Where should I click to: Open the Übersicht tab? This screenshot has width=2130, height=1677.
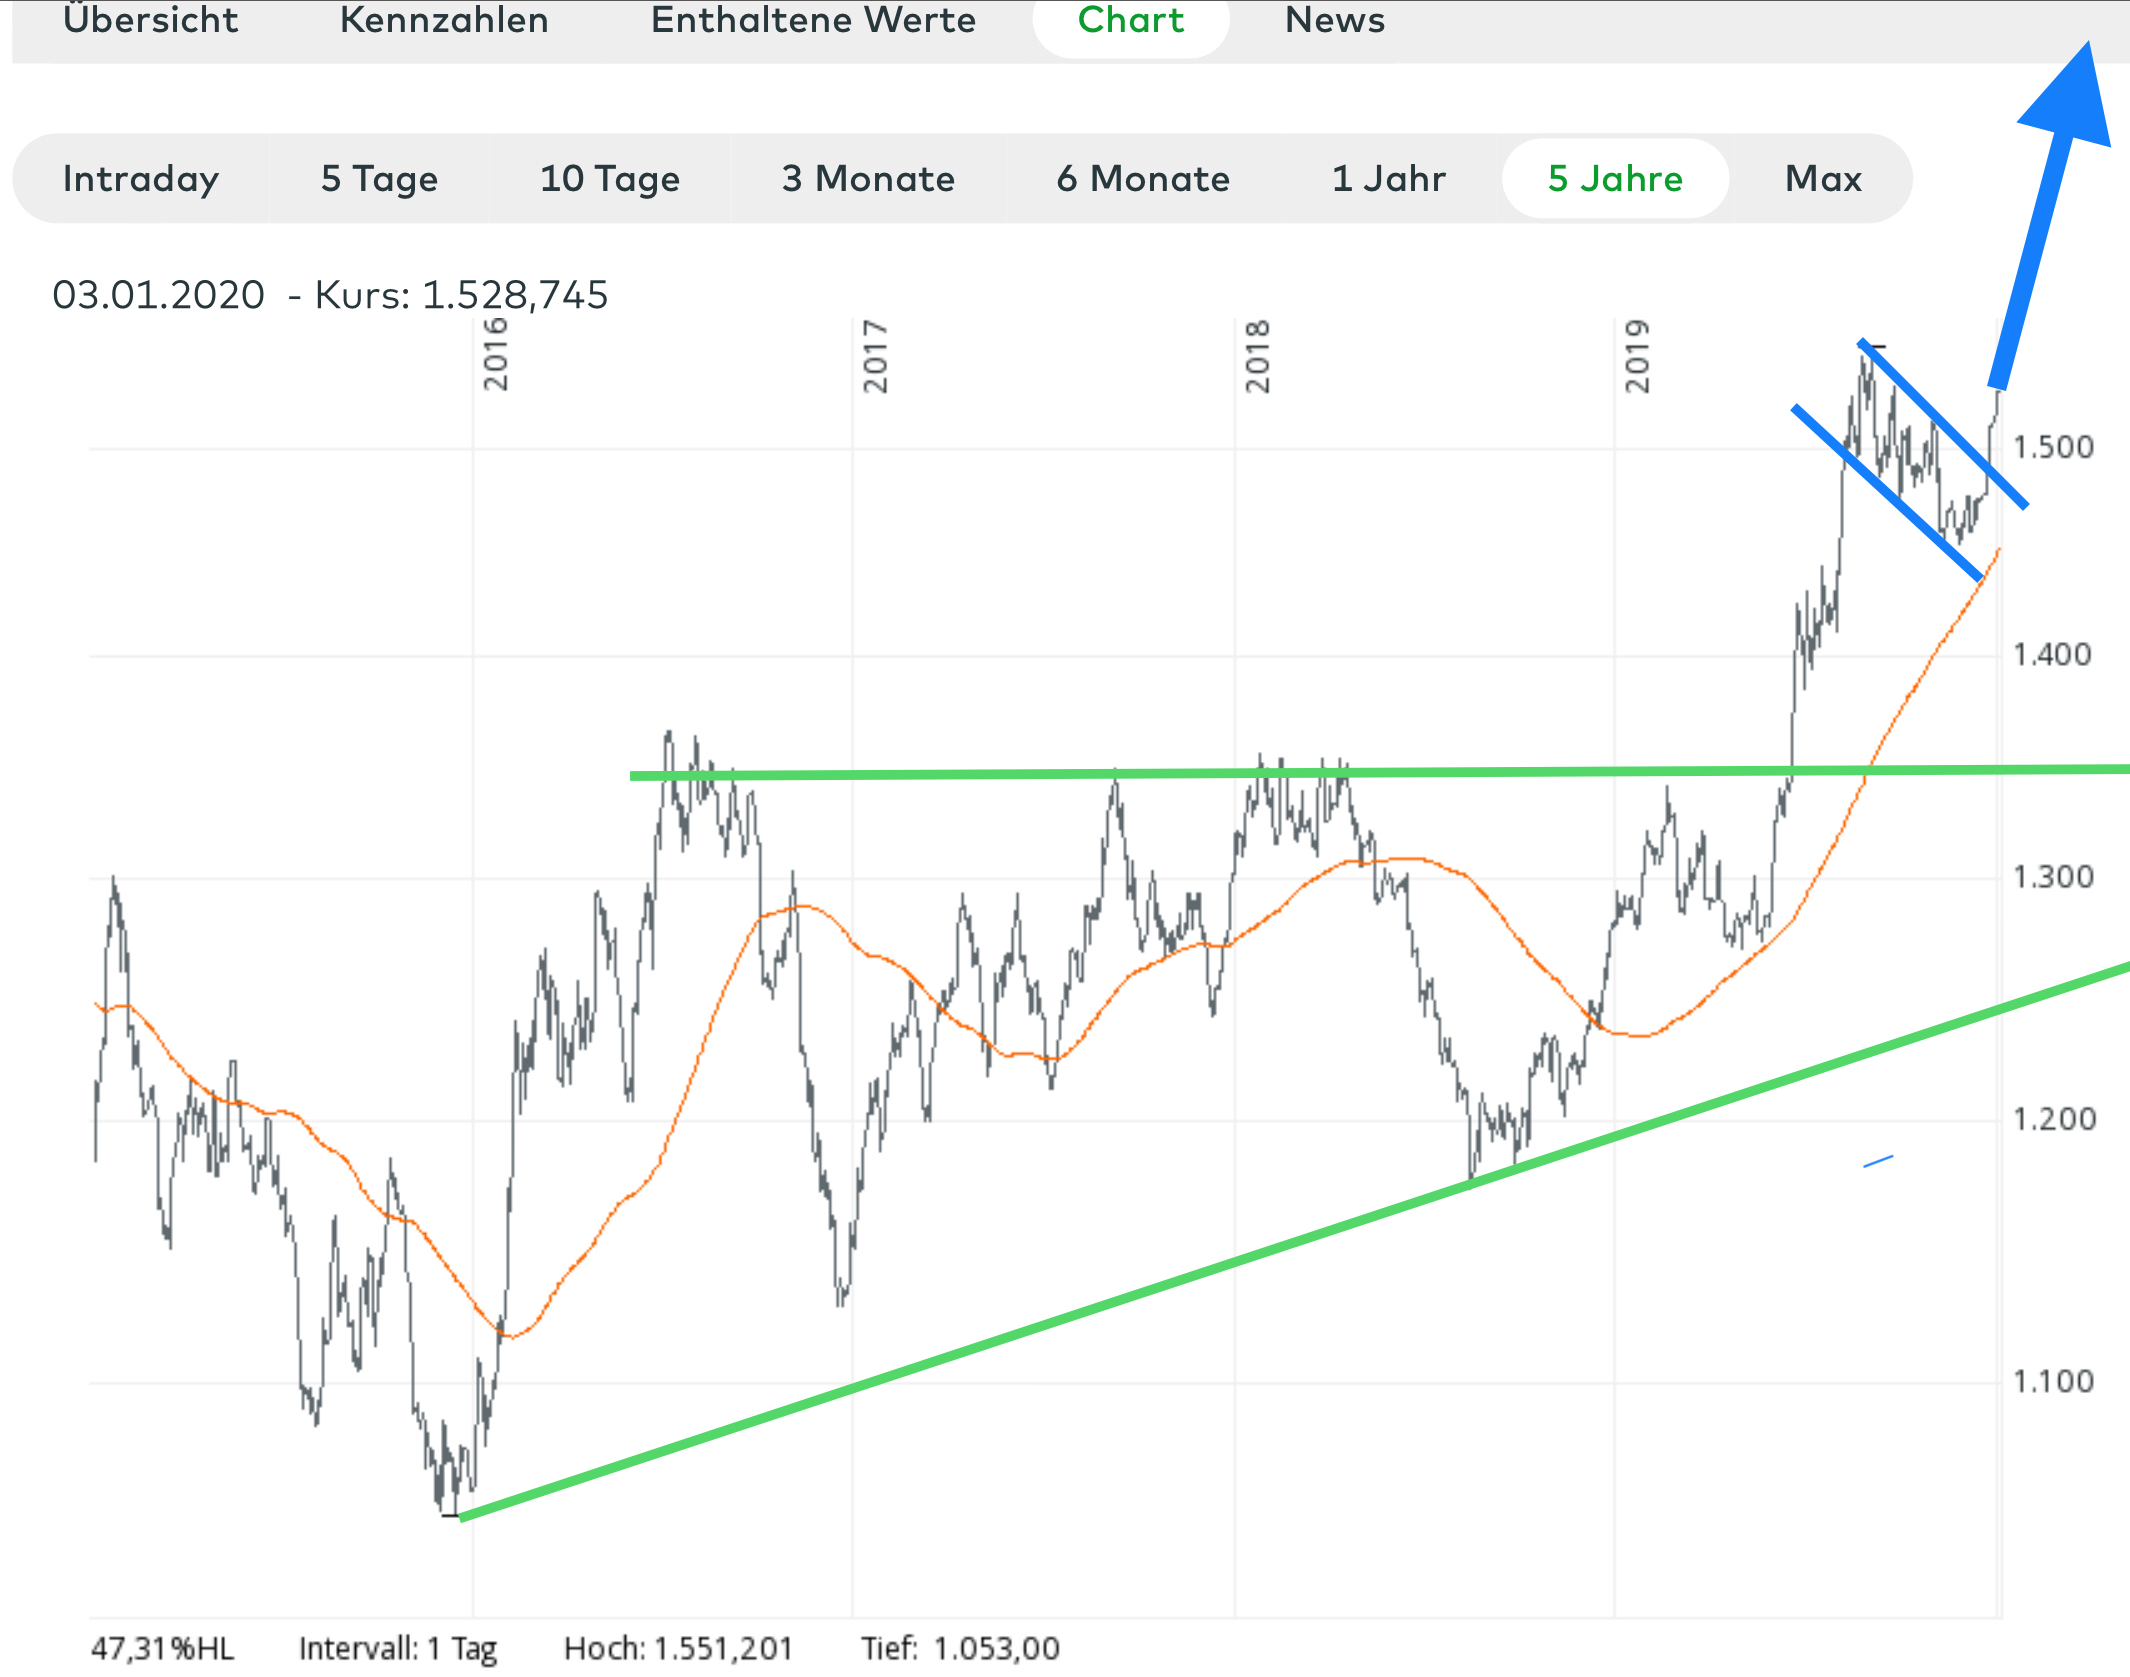150,20
